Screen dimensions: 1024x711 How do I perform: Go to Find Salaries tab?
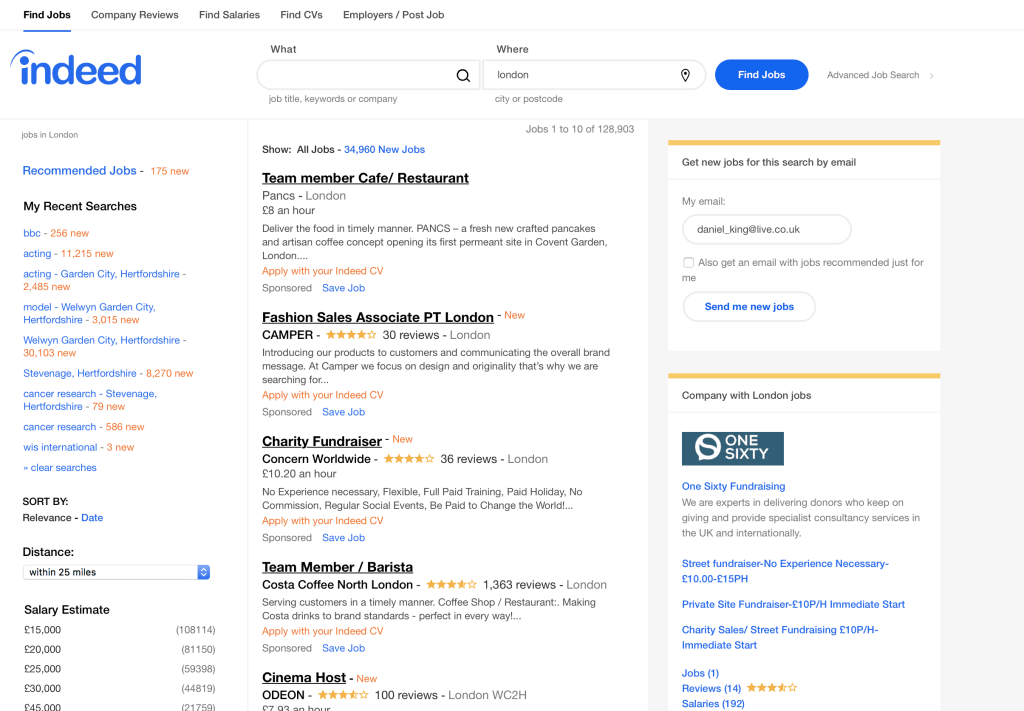[229, 14]
